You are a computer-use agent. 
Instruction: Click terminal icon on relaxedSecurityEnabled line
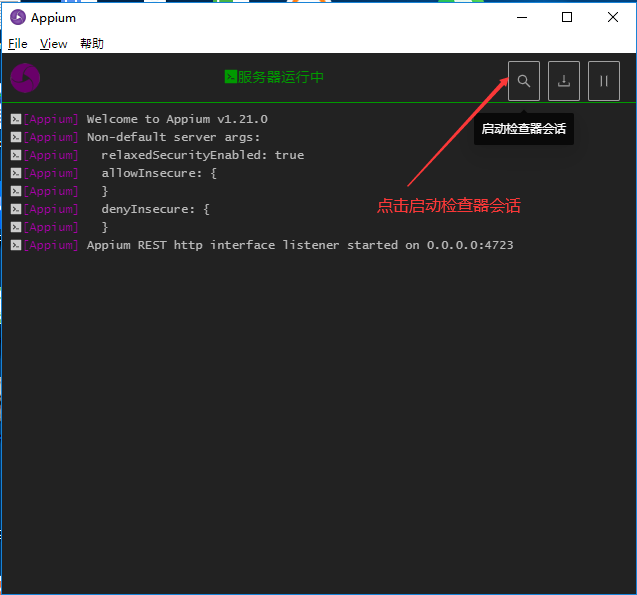coord(16,155)
